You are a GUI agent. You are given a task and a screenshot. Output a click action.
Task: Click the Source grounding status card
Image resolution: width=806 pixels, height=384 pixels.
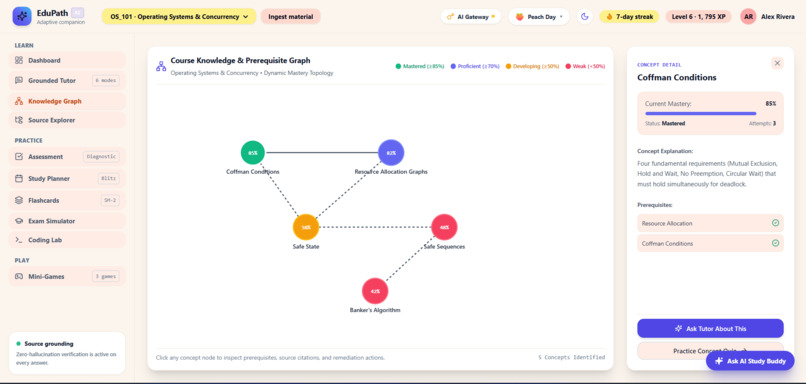click(x=67, y=353)
